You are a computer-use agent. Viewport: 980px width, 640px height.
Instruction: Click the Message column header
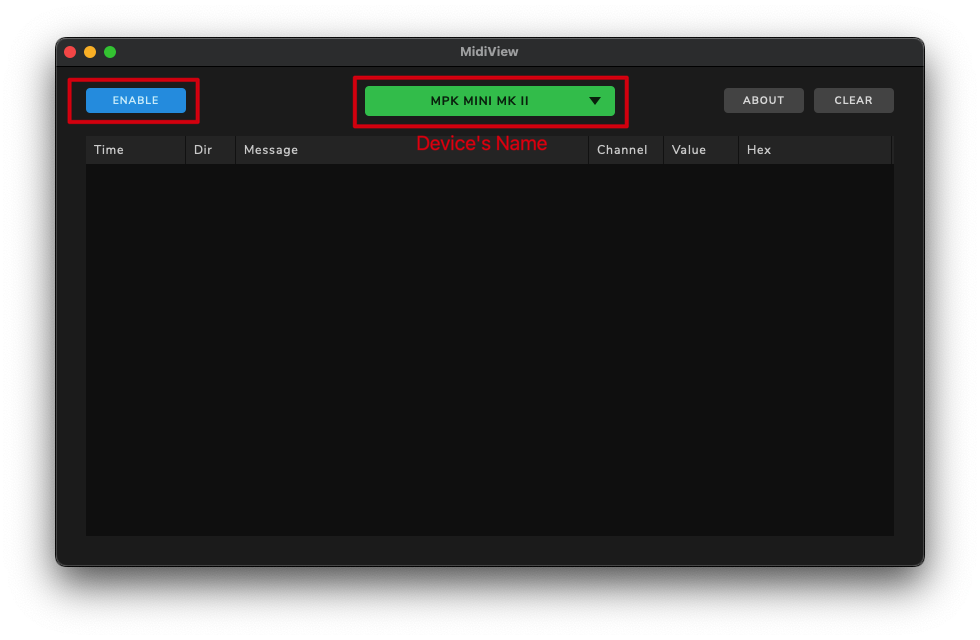click(x=412, y=150)
